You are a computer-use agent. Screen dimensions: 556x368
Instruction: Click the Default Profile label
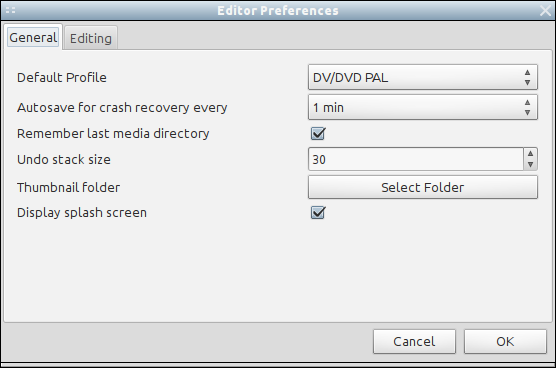pyautogui.click(x=62, y=77)
